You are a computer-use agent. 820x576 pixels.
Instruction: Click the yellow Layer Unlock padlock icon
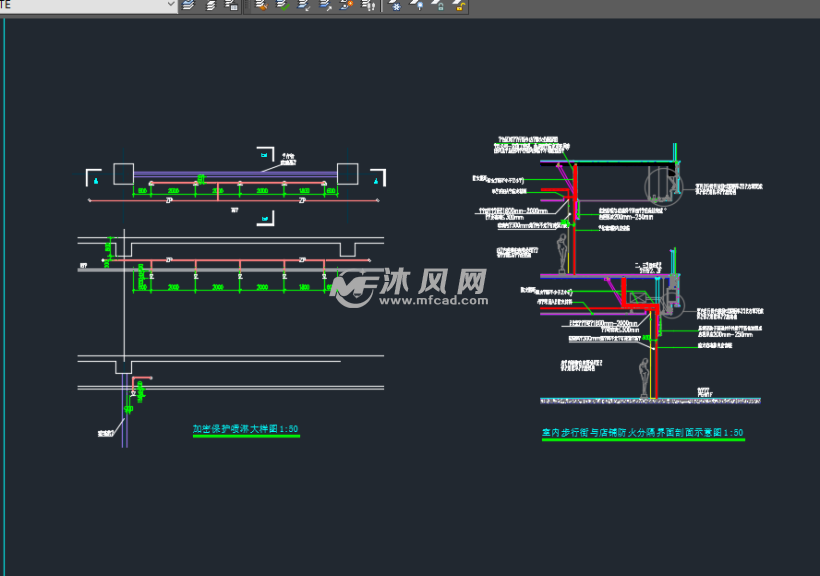pos(459,5)
